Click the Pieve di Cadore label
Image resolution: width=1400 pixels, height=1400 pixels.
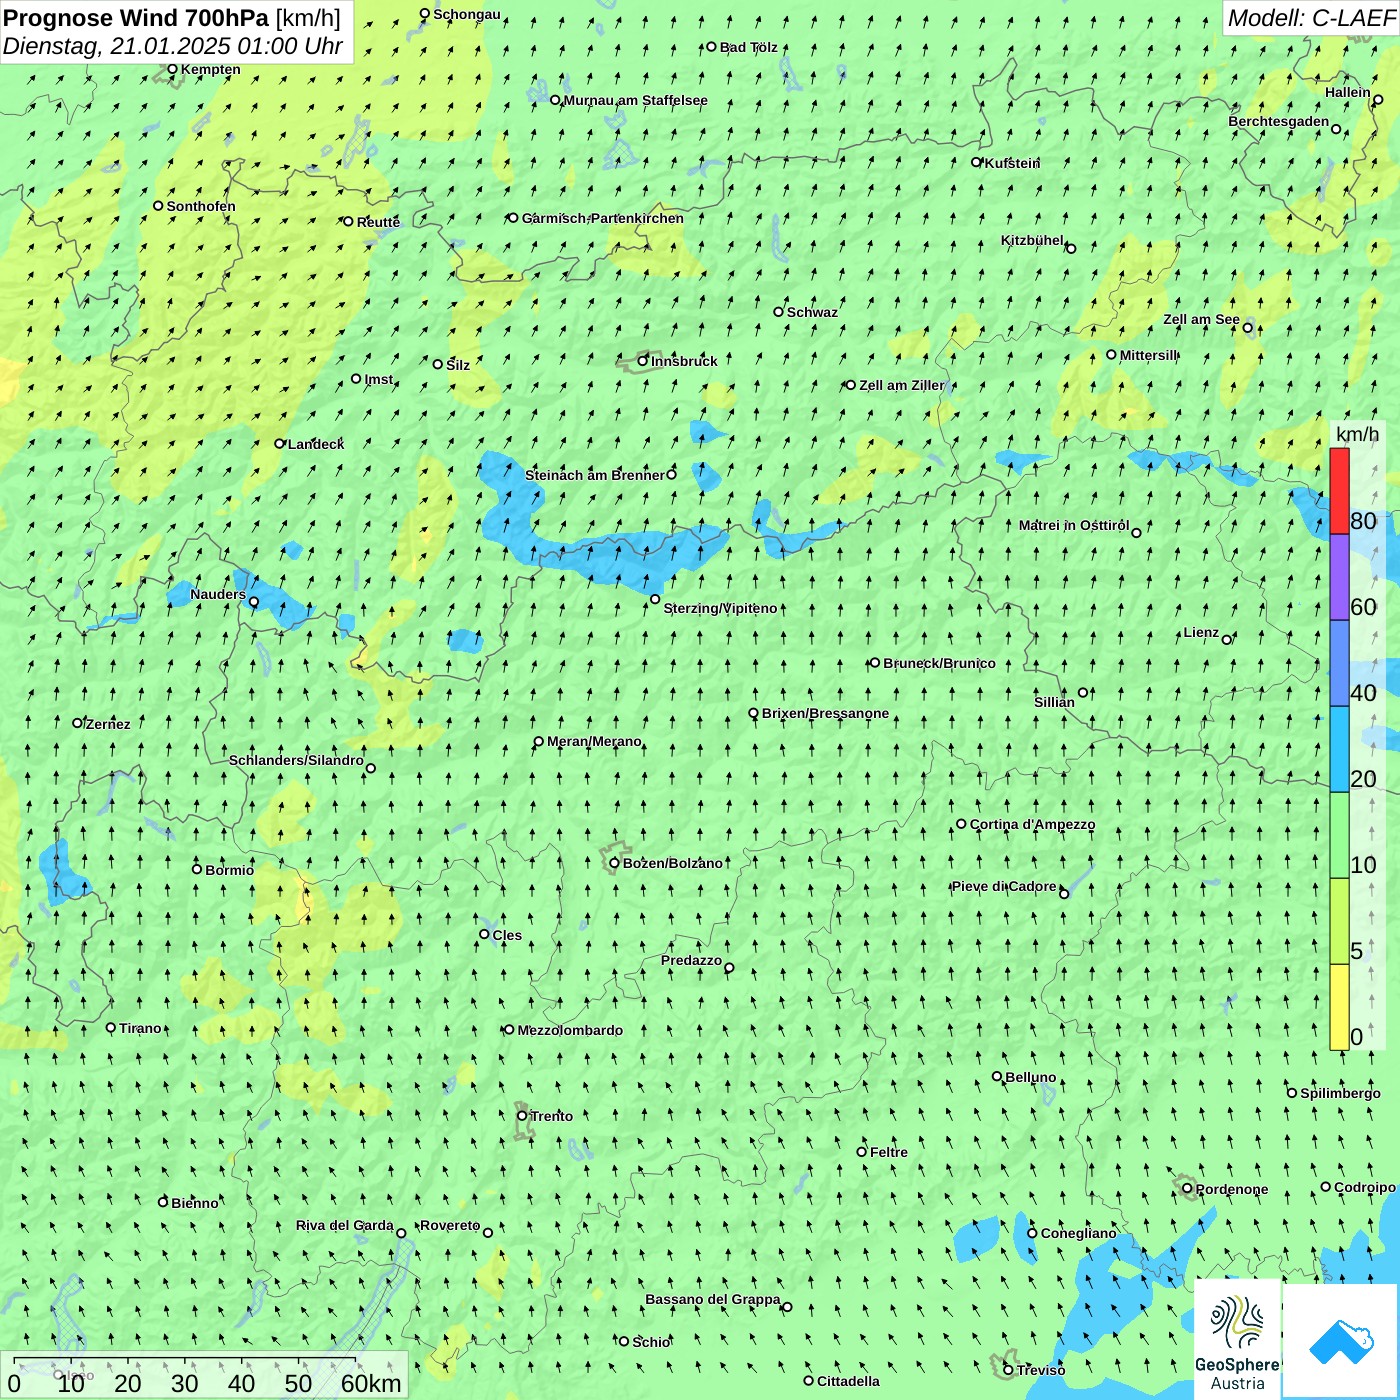(x=1004, y=886)
